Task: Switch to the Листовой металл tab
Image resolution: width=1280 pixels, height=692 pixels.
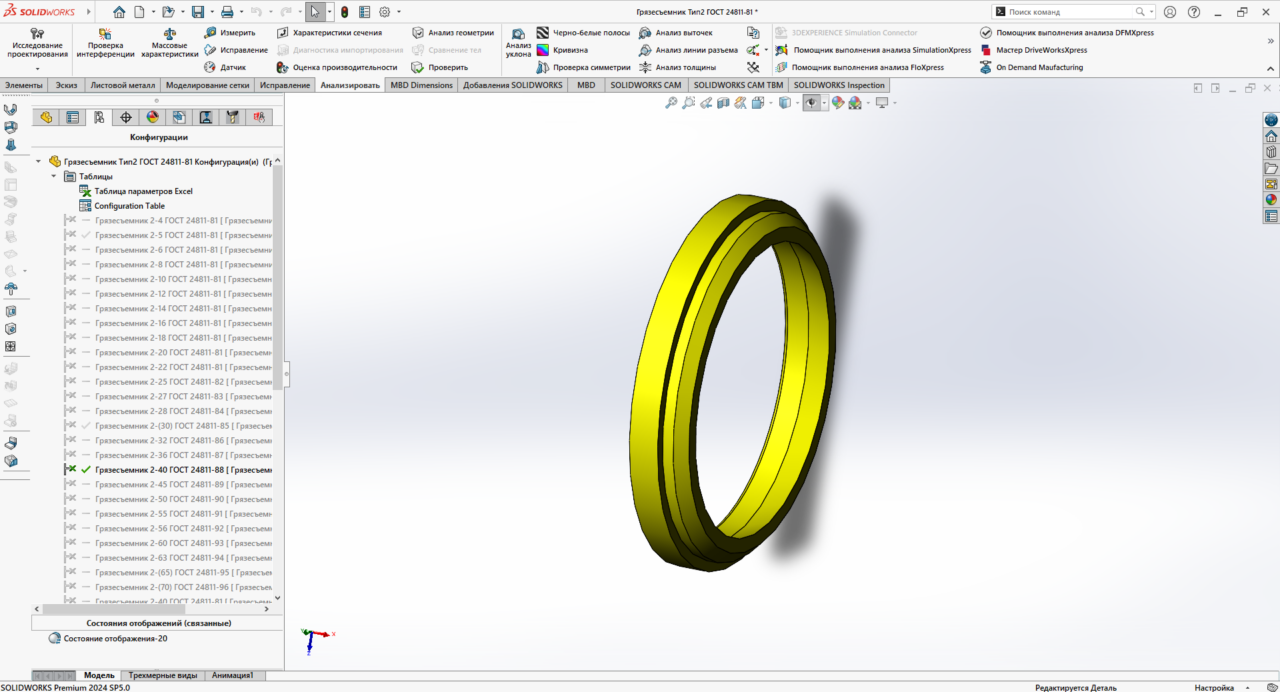Action: tap(123, 85)
